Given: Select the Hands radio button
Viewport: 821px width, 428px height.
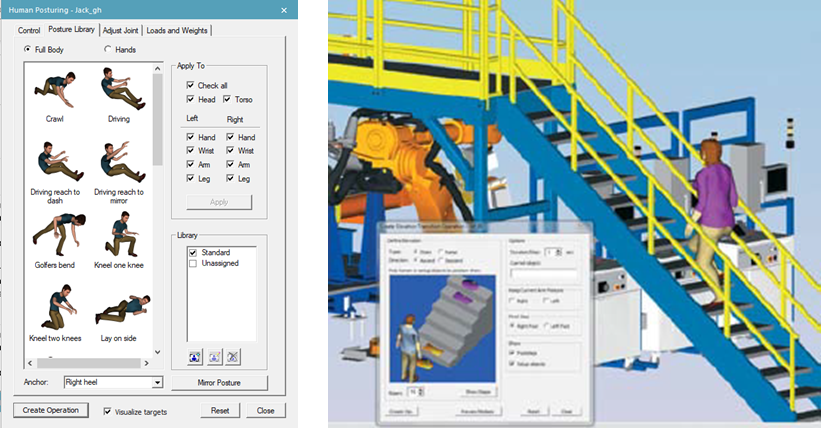Looking at the screenshot, I should pos(108,50).
